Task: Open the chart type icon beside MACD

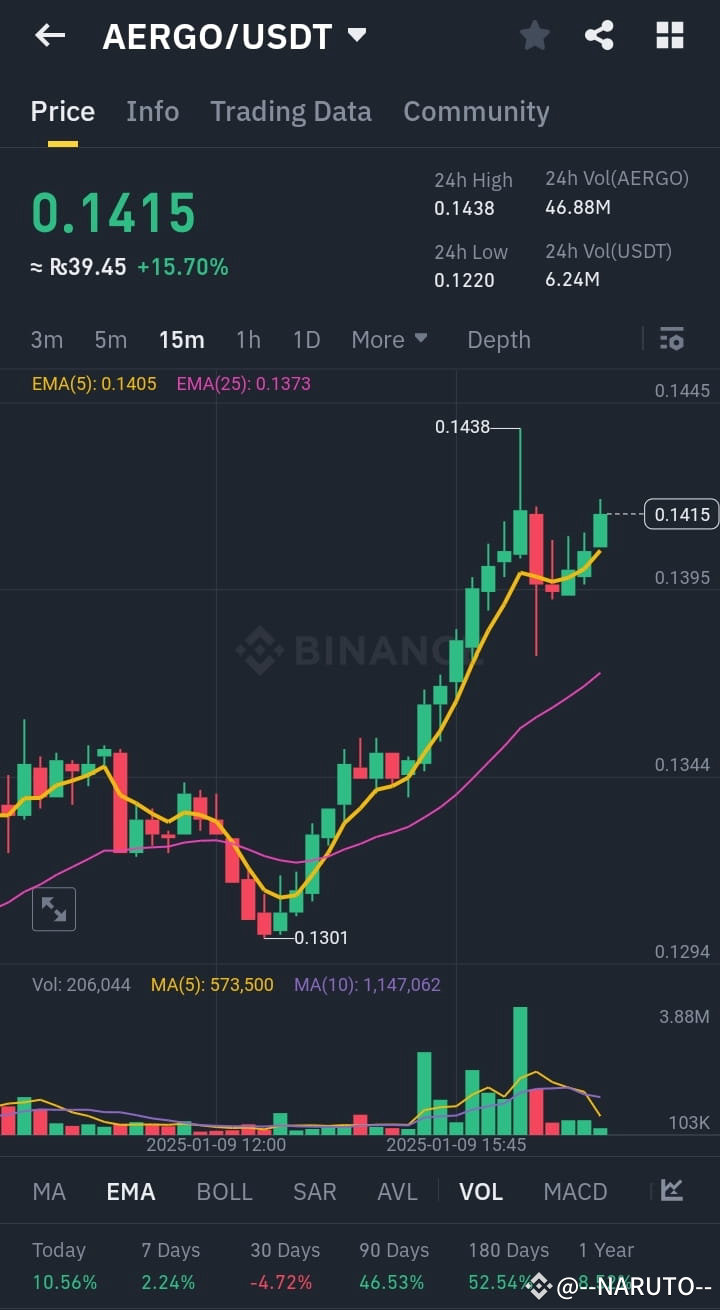Action: [672, 1191]
